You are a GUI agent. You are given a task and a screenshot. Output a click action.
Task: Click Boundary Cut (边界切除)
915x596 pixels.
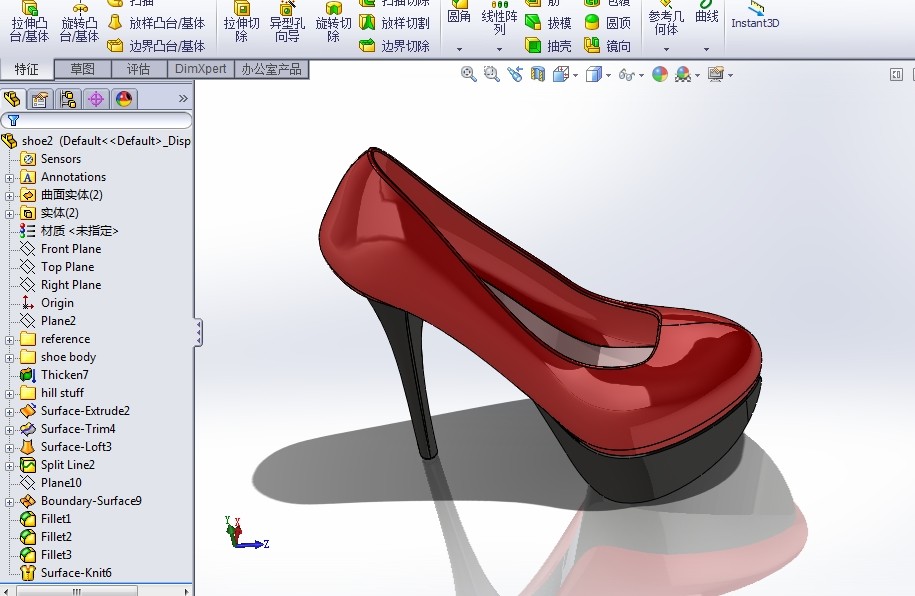394,46
